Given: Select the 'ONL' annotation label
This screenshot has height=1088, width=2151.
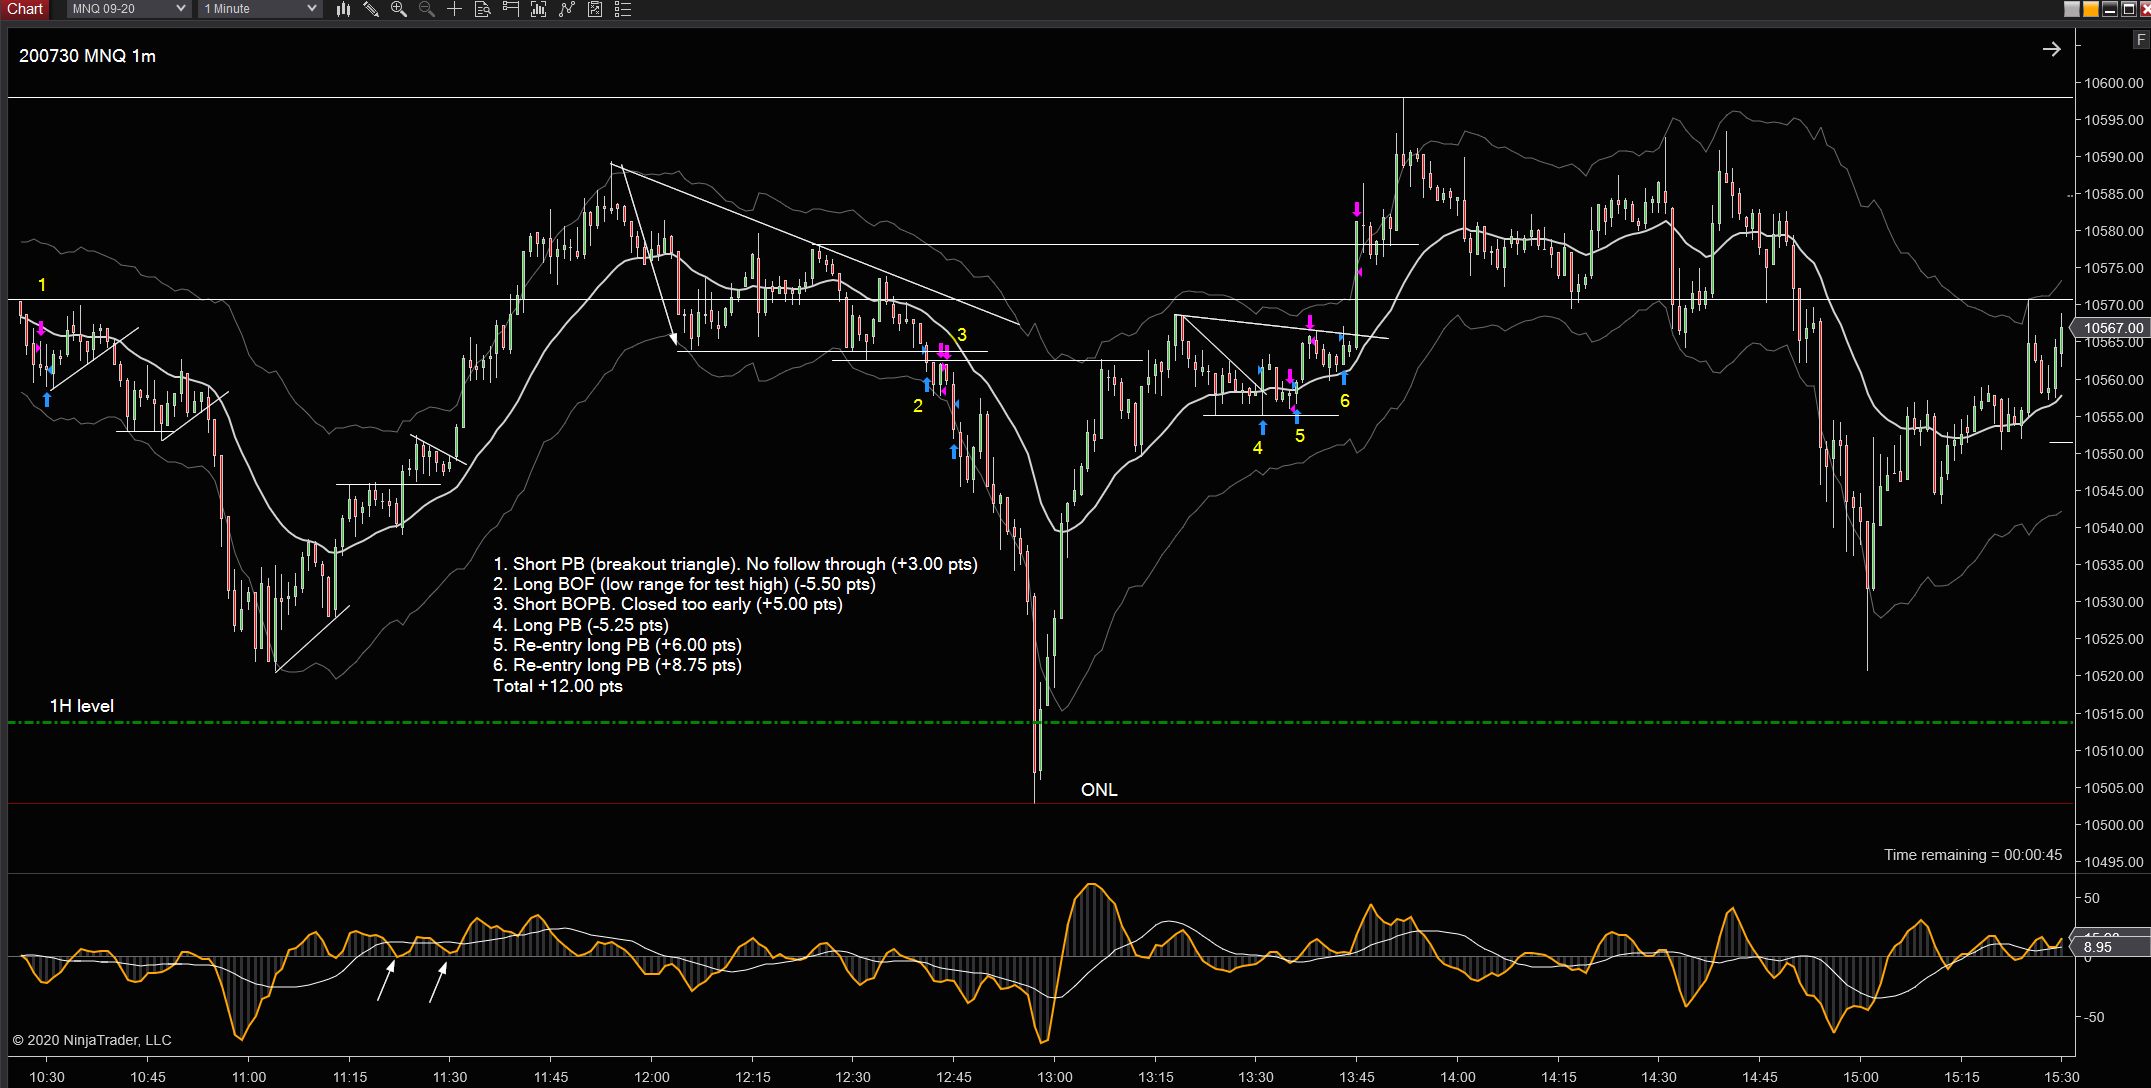Looking at the screenshot, I should pyautogui.click(x=1099, y=790).
